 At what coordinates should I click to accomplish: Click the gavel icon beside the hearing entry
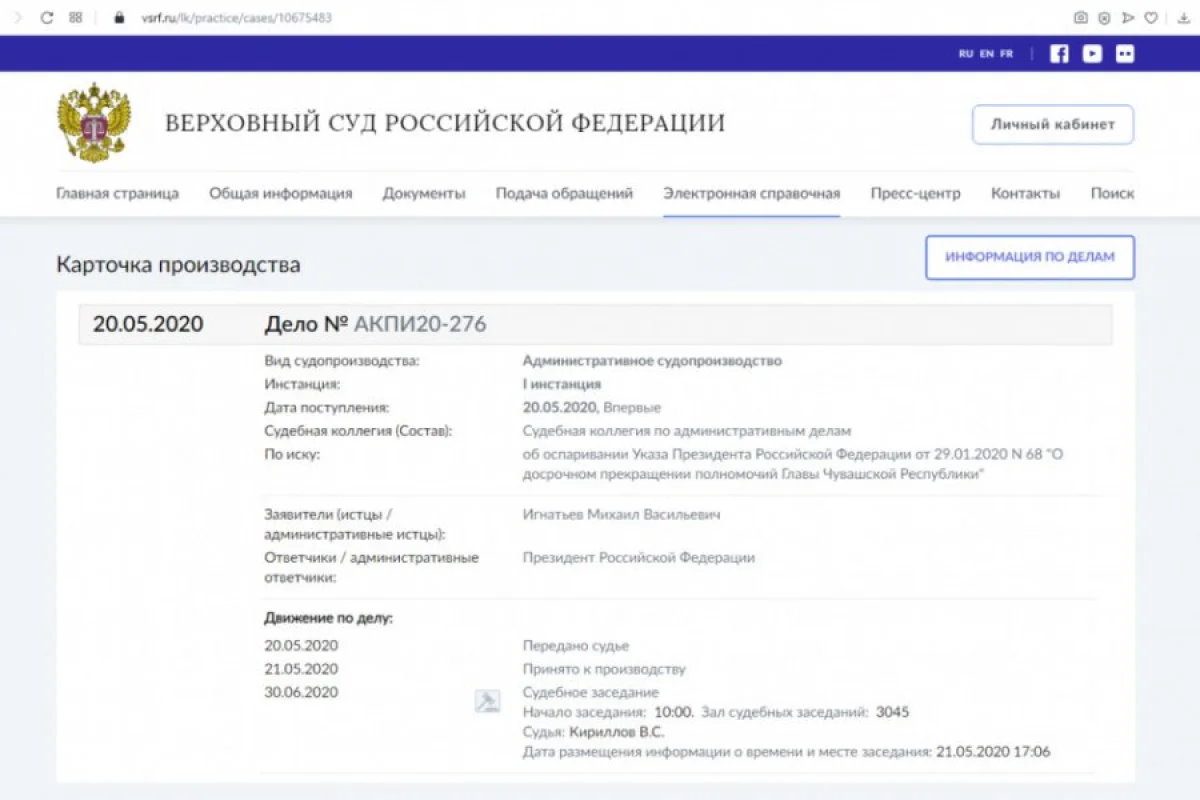[x=487, y=701]
